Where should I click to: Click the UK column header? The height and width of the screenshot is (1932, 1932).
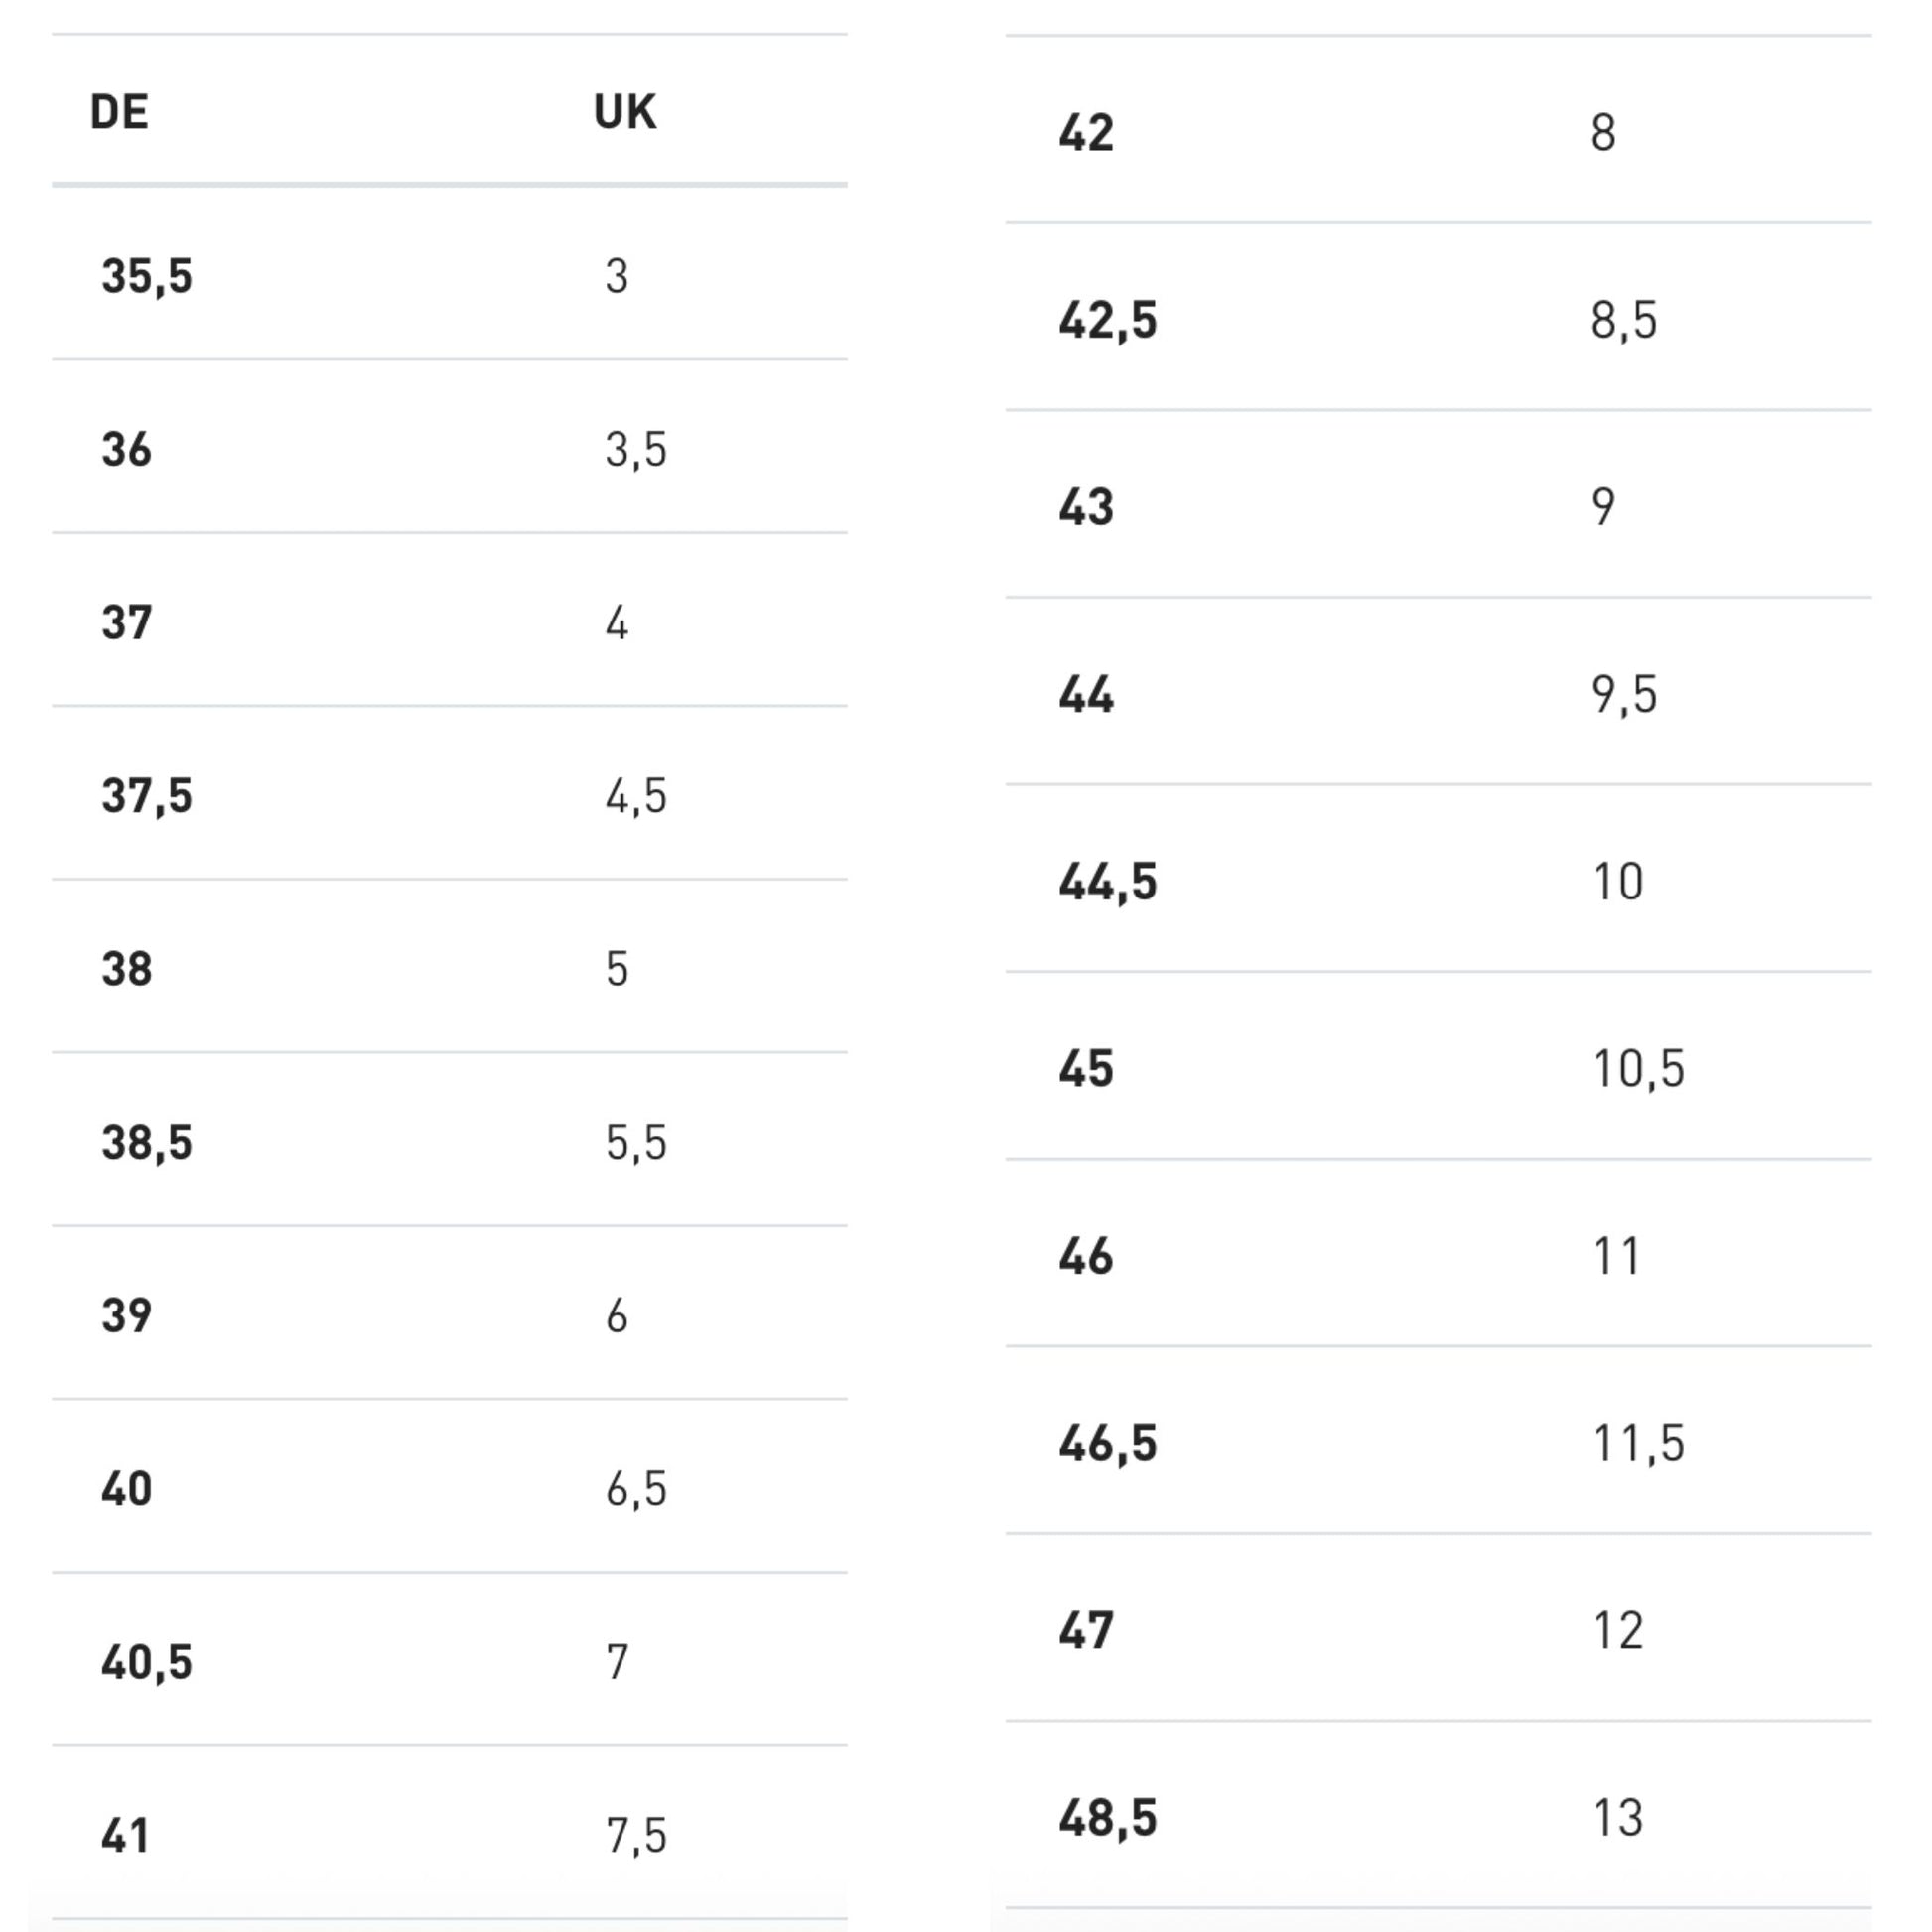[625, 112]
